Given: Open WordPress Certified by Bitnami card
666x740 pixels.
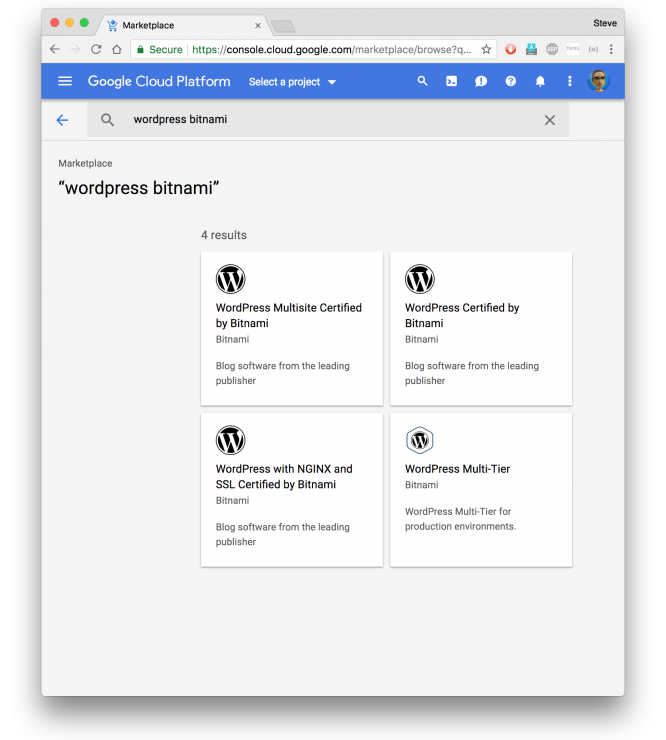Looking at the screenshot, I should pos(480,328).
